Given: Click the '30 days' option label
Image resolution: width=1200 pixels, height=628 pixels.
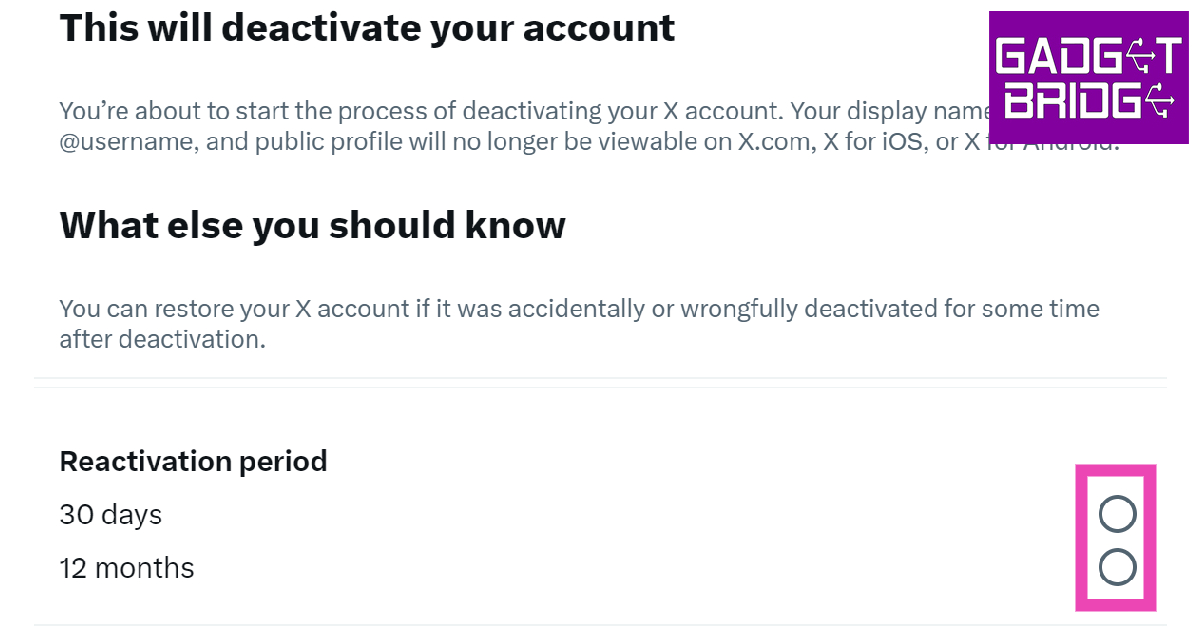Looking at the screenshot, I should (x=110, y=515).
